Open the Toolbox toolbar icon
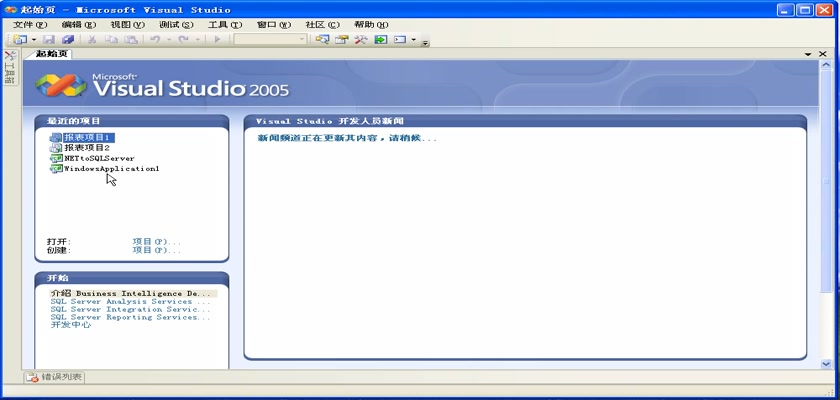This screenshot has width=840, height=400. point(361,40)
